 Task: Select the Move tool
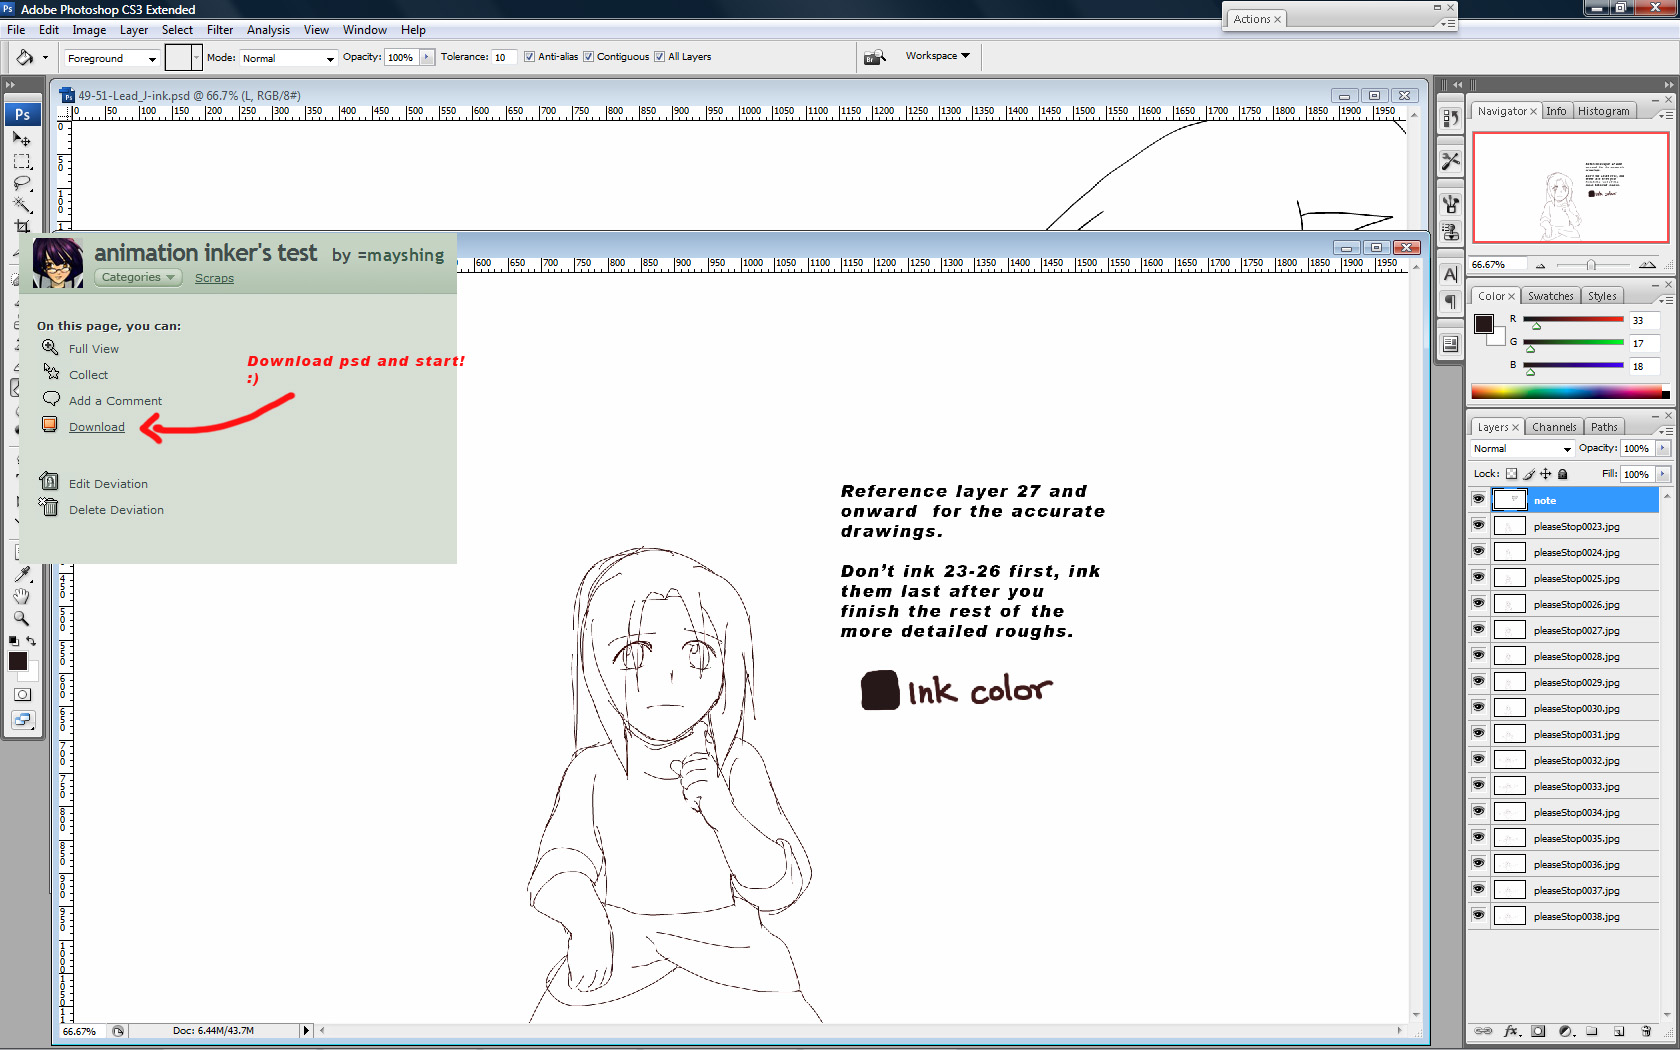[22, 140]
